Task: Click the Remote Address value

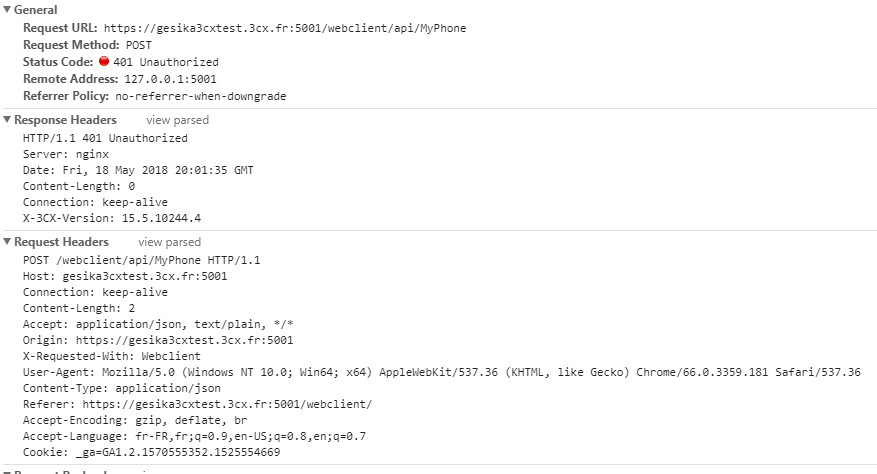Action: (x=169, y=79)
